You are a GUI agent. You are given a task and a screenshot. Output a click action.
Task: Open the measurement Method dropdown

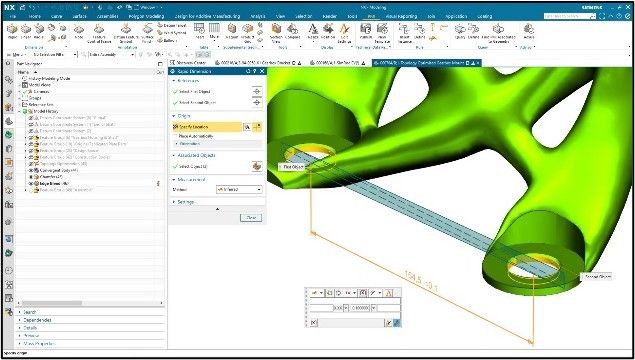coord(239,189)
